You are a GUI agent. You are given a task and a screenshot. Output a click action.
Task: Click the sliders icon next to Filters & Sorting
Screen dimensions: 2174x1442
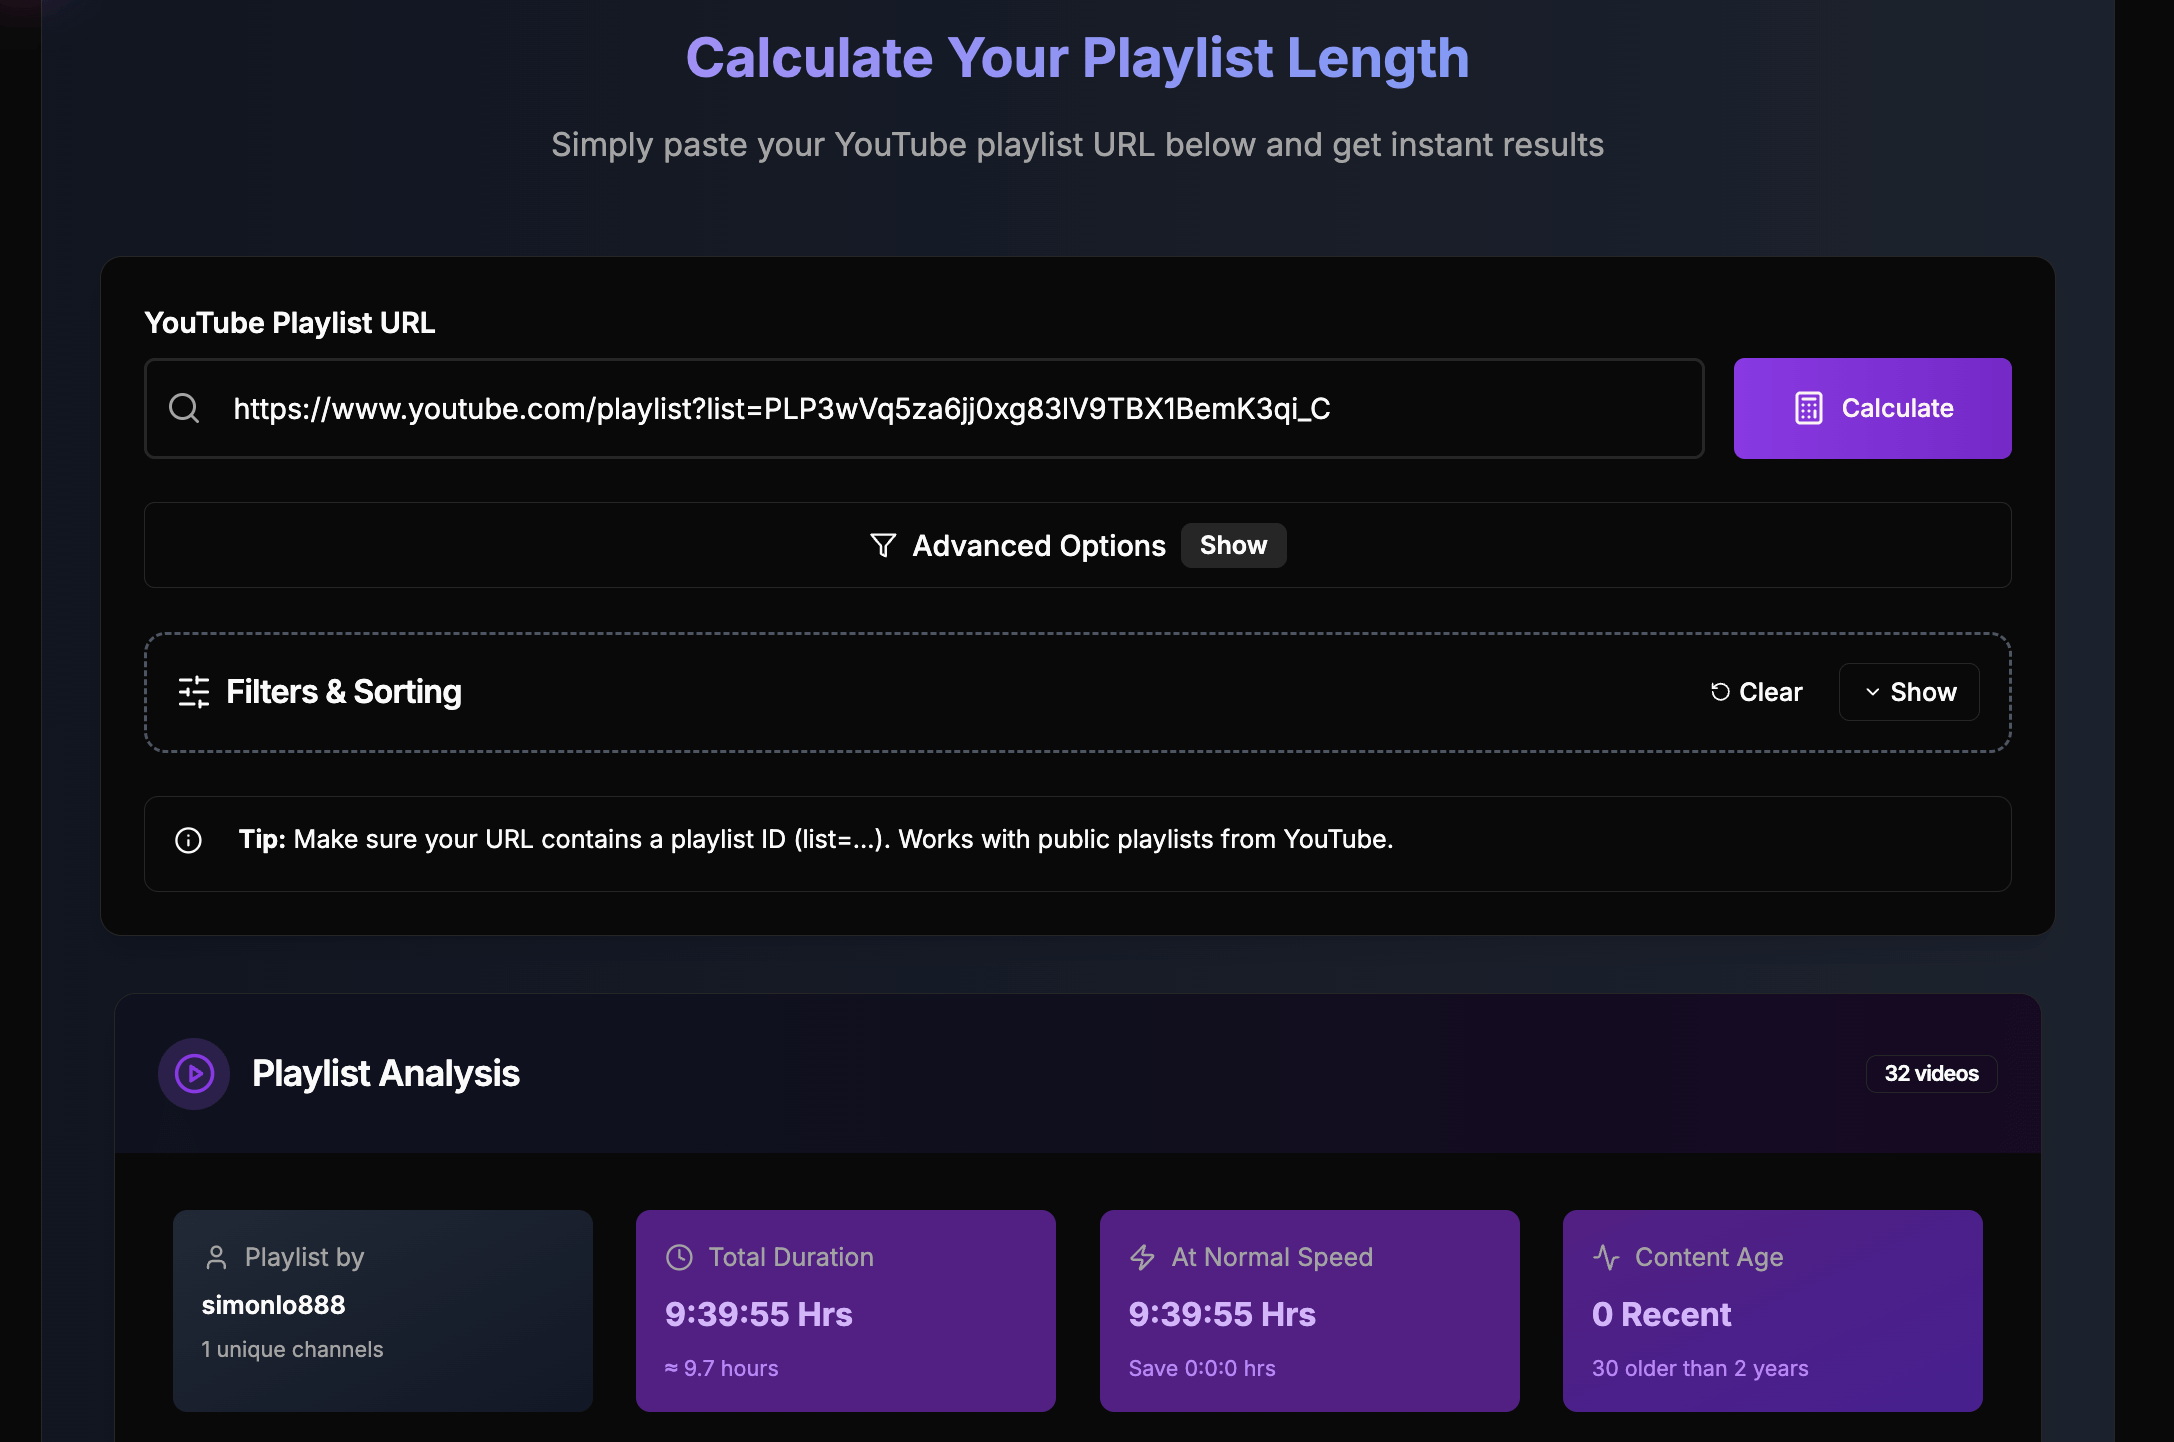click(194, 692)
